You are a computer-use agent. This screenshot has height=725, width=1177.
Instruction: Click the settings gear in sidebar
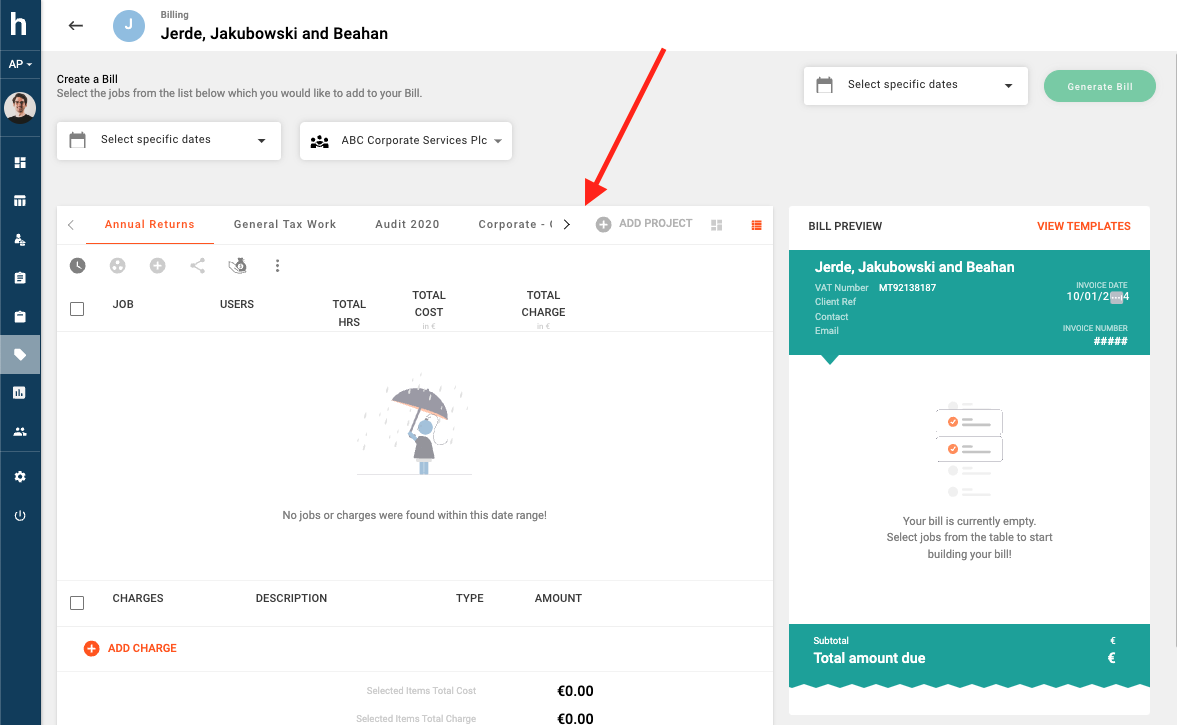[20, 477]
